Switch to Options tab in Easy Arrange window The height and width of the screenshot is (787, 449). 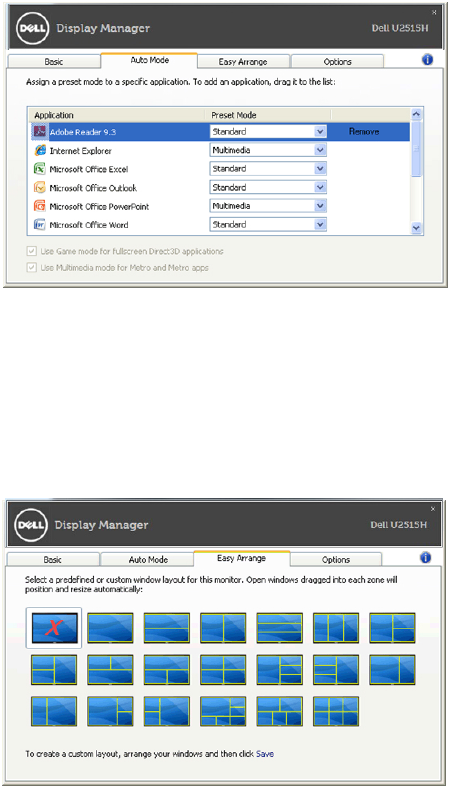click(336, 559)
